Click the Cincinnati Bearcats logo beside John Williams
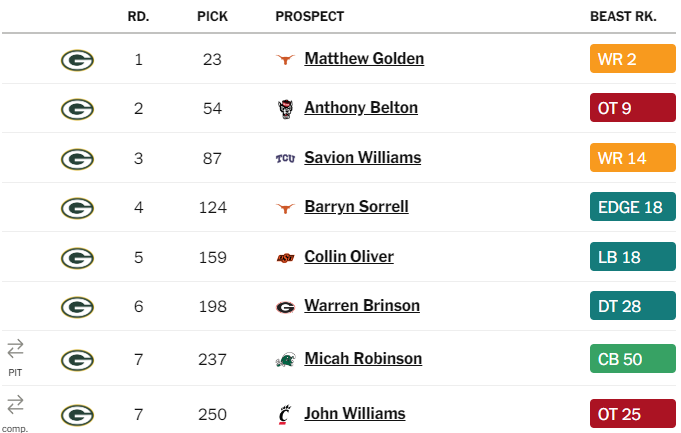This screenshot has height=433, width=681. pyautogui.click(x=284, y=415)
